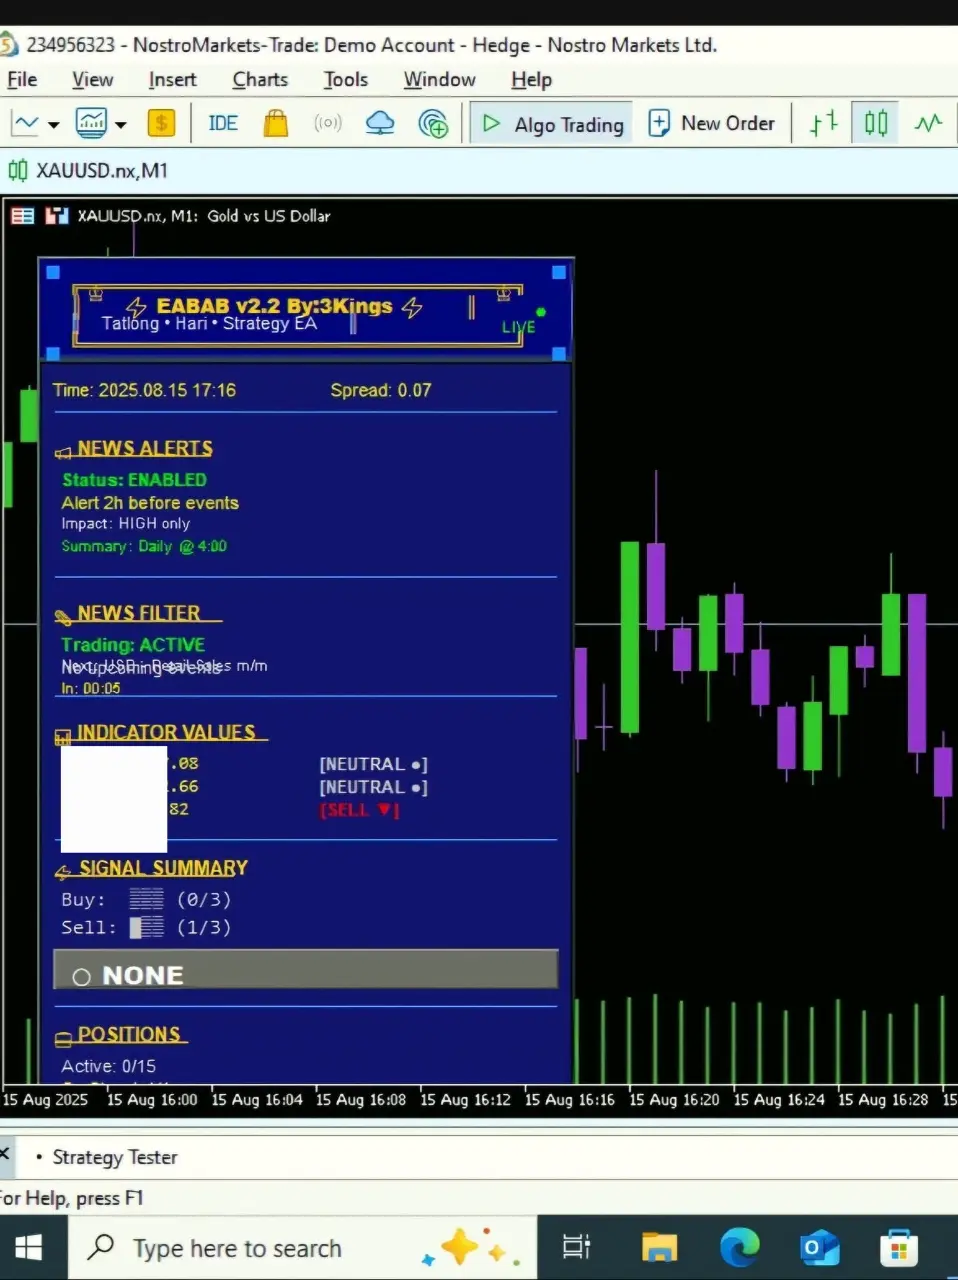The height and width of the screenshot is (1280, 958).
Task: Click the taskbar search box
Action: pos(302,1248)
